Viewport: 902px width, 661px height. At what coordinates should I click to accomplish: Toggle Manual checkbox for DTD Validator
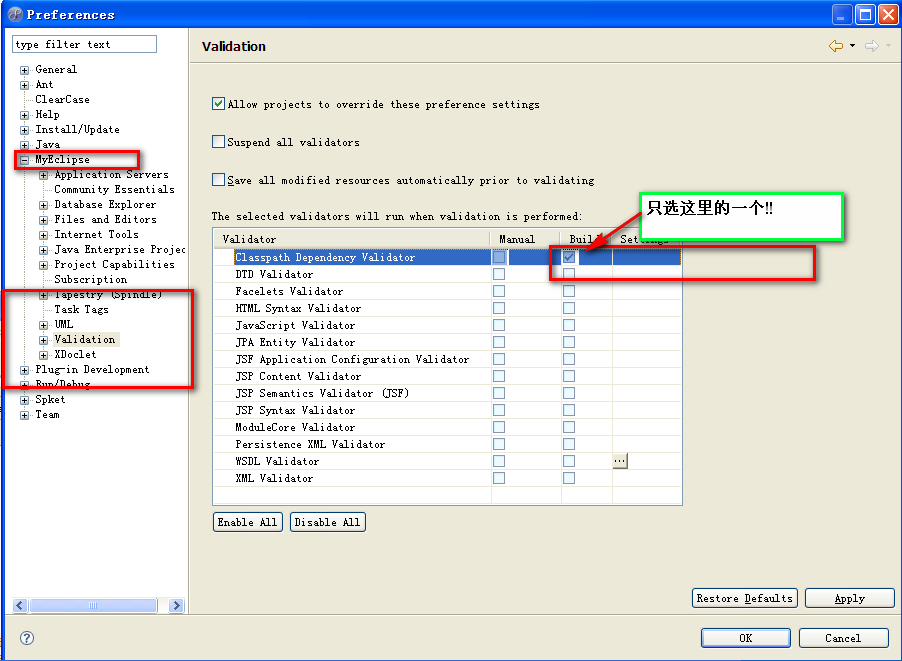(x=499, y=274)
